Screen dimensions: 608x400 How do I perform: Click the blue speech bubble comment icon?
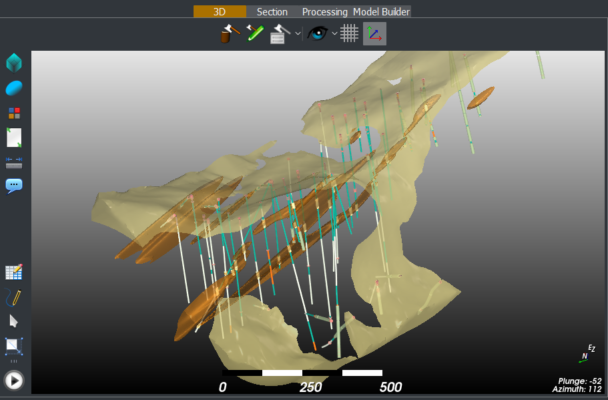coord(14,186)
